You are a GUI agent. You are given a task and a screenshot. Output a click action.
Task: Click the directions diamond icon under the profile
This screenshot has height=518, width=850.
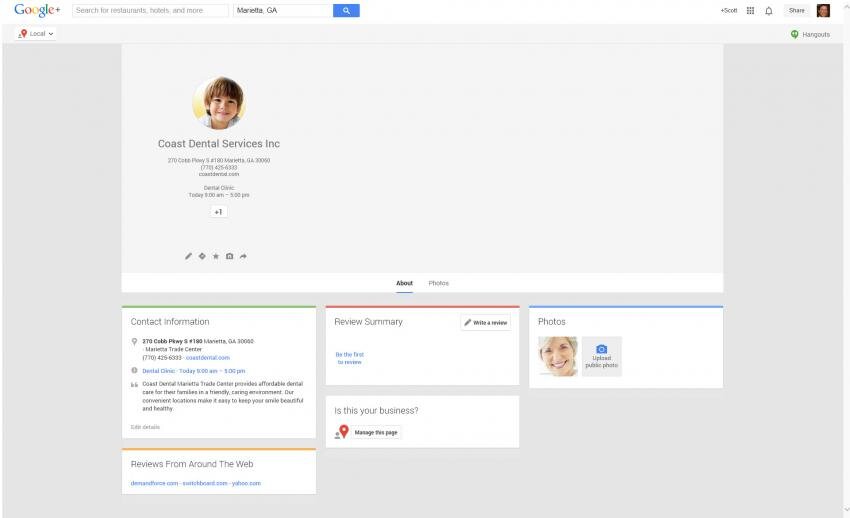click(x=202, y=256)
